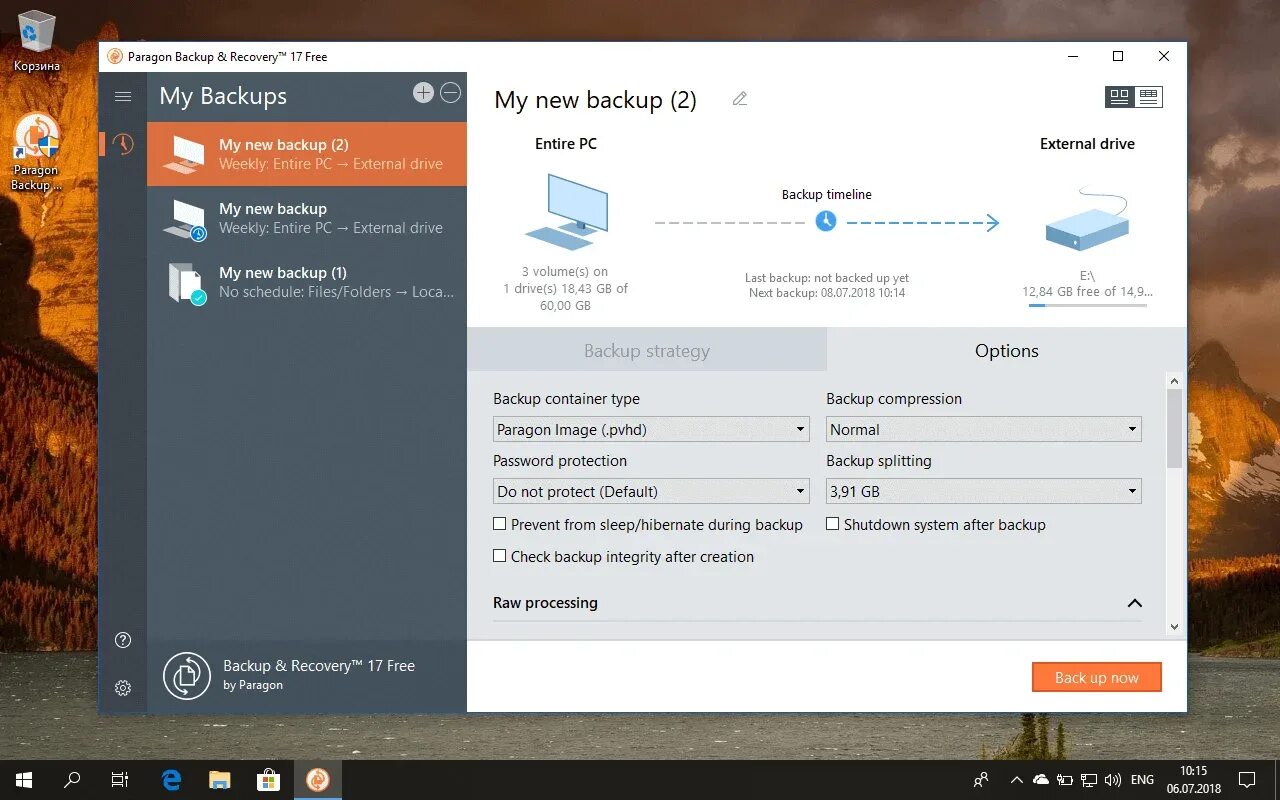Switch to tile view layout icon
This screenshot has height=800, width=1280.
click(1119, 96)
